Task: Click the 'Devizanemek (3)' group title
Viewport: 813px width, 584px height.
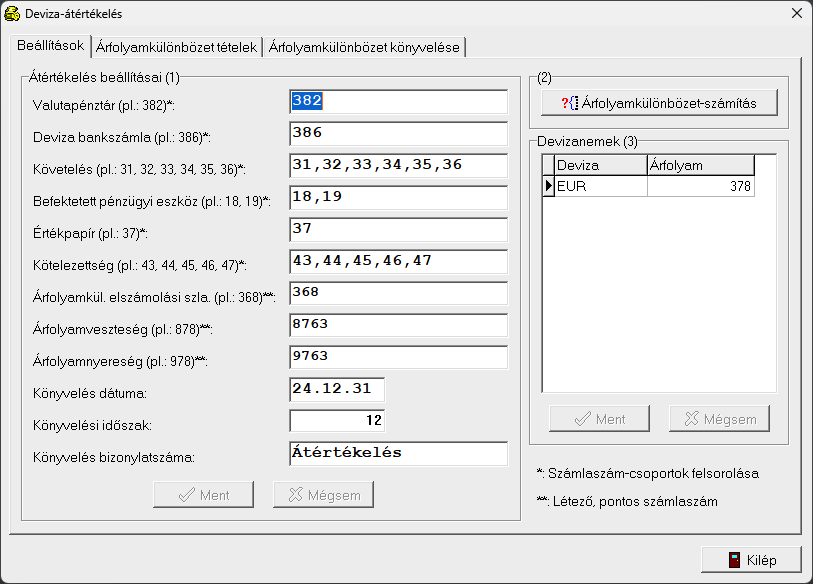Action: click(x=587, y=142)
